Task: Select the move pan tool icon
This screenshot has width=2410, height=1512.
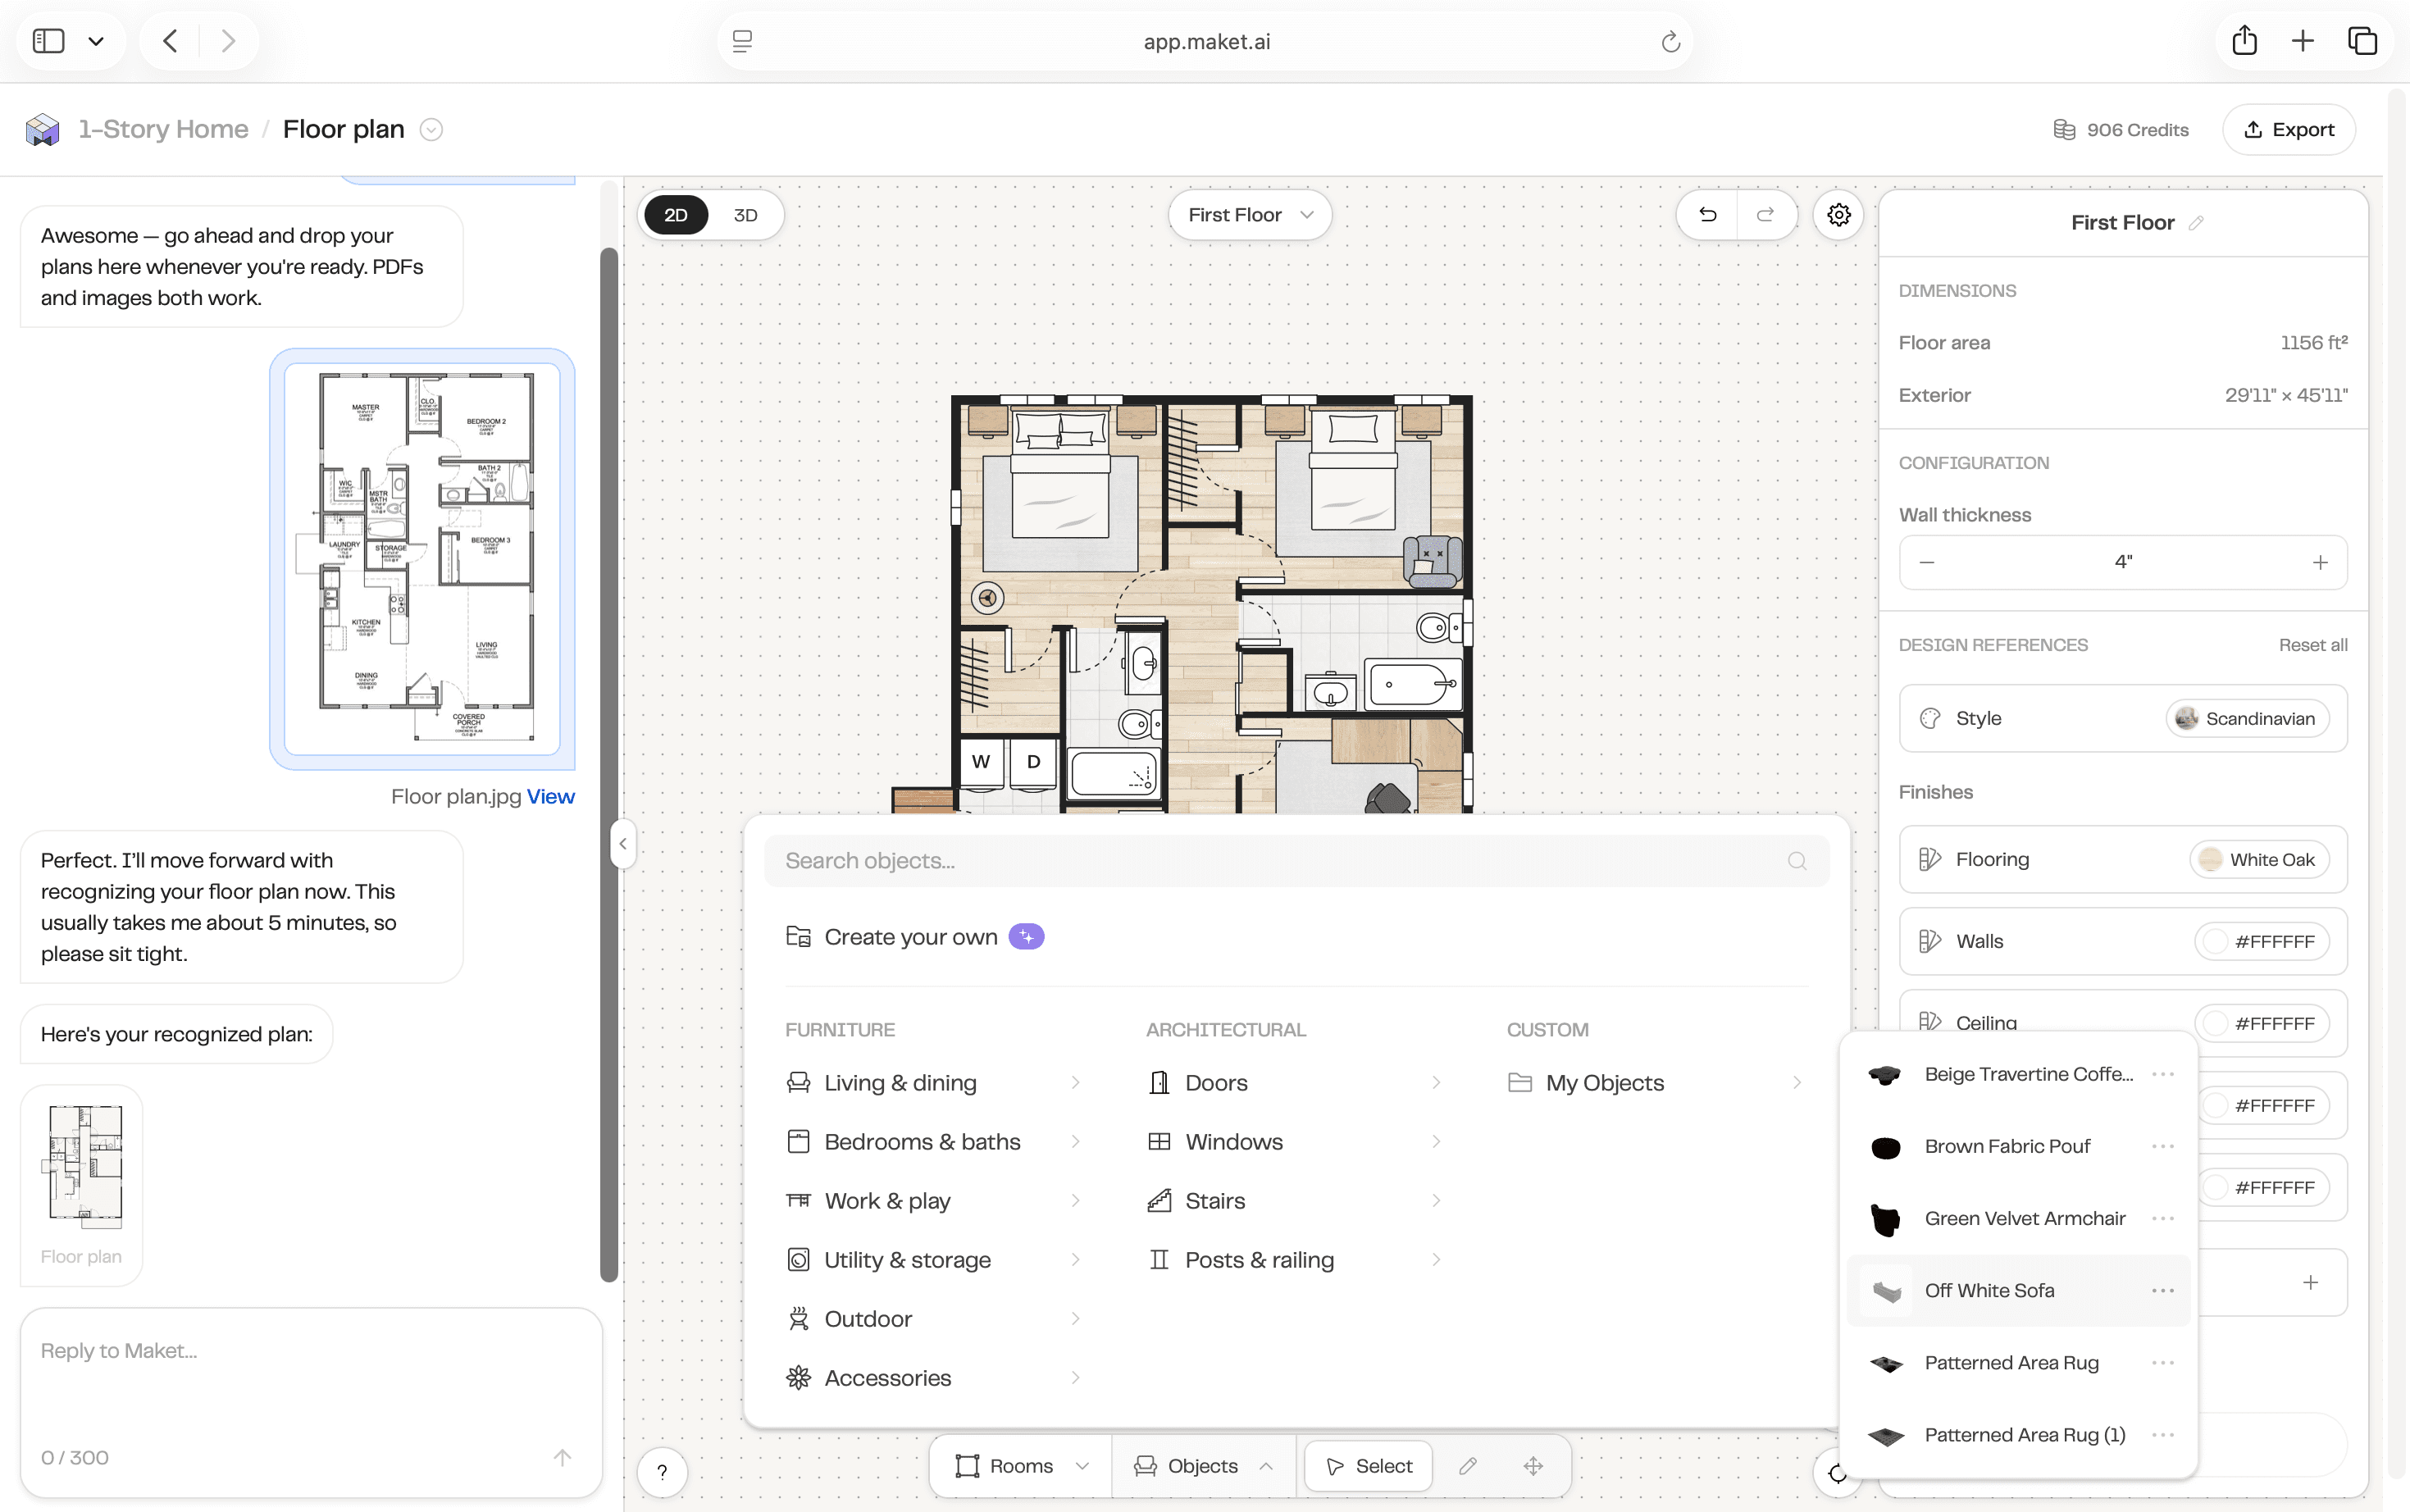Action: (x=1533, y=1466)
